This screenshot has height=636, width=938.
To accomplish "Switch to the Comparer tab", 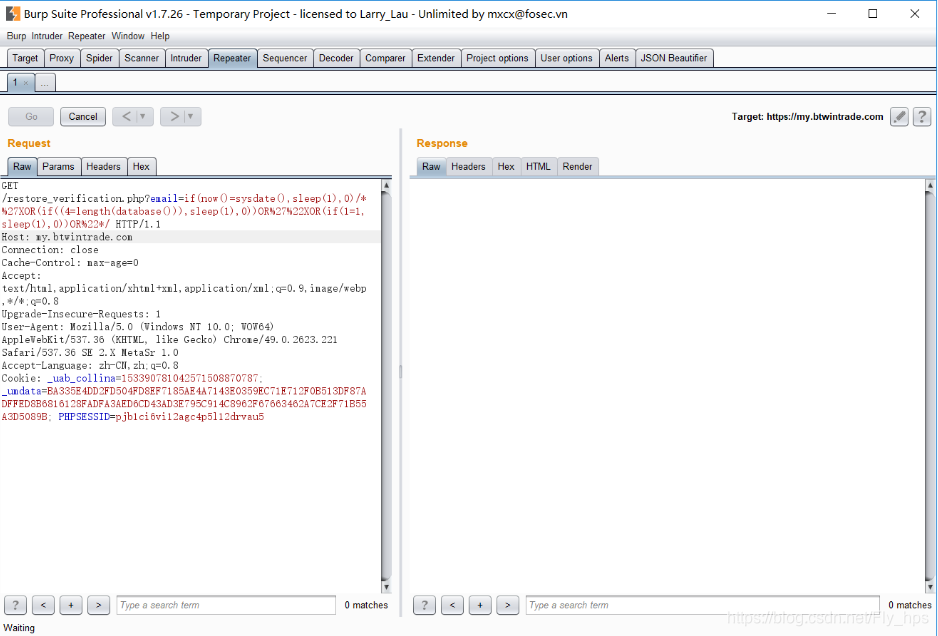I will coord(385,58).
